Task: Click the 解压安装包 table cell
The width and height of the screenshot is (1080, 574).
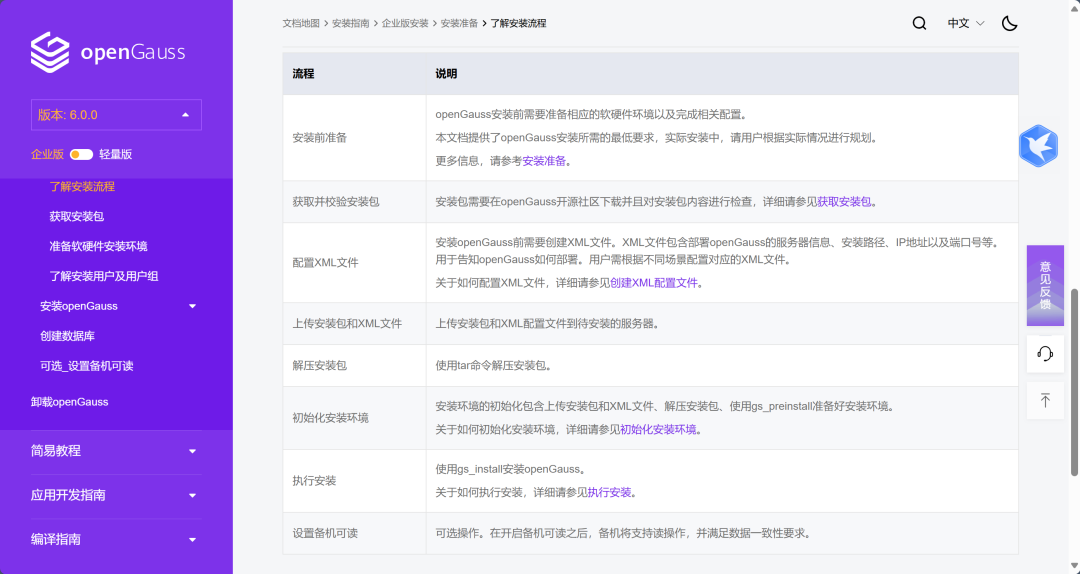Action: click(x=354, y=366)
